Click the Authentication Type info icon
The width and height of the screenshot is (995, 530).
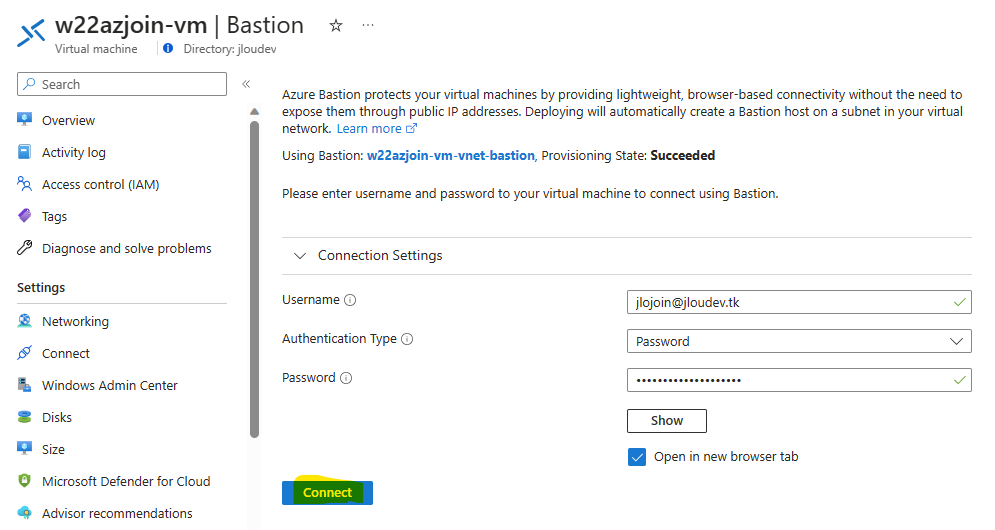click(x=407, y=339)
